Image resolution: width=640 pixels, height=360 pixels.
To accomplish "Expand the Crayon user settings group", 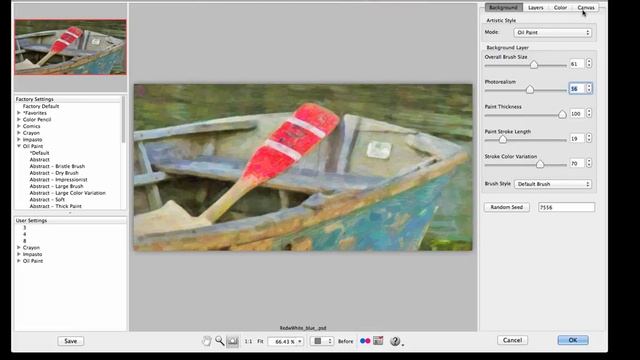I will (x=19, y=247).
